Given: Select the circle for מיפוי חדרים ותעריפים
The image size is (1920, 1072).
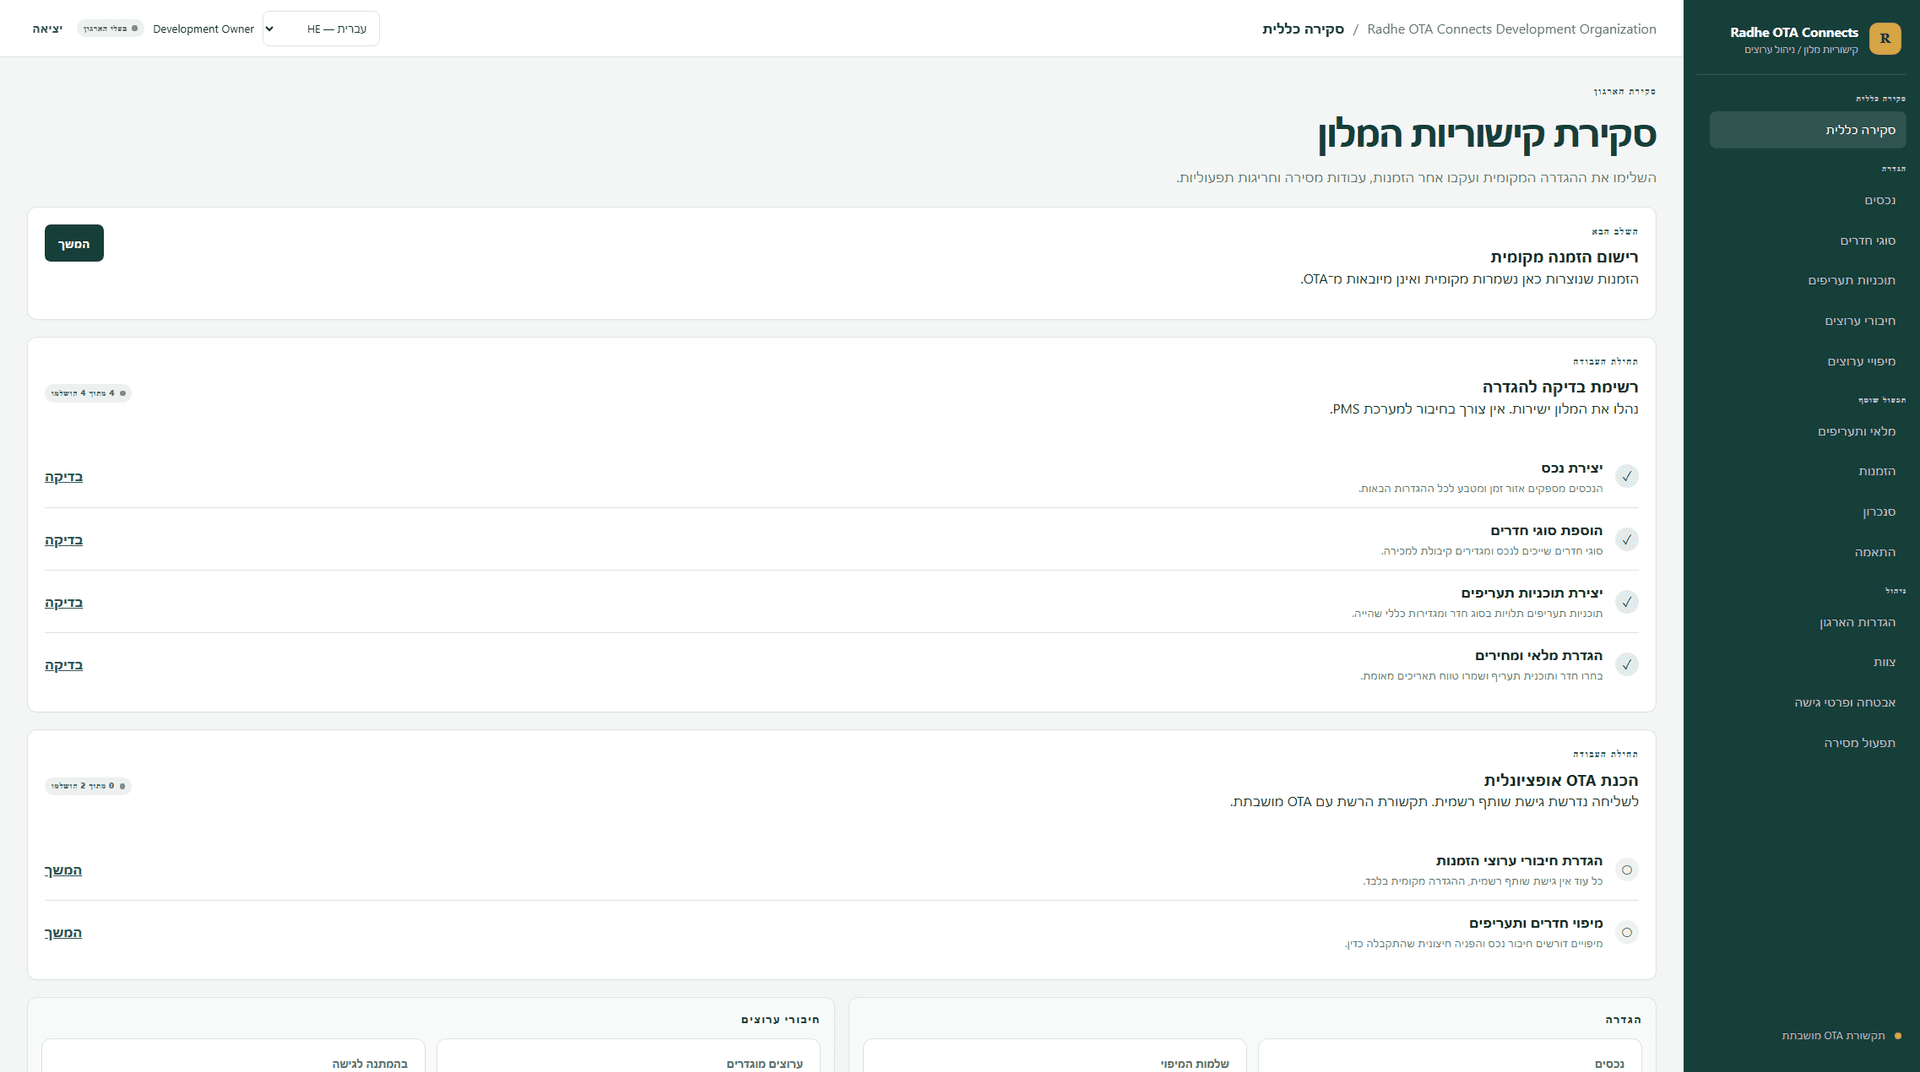Looking at the screenshot, I should click(1627, 933).
